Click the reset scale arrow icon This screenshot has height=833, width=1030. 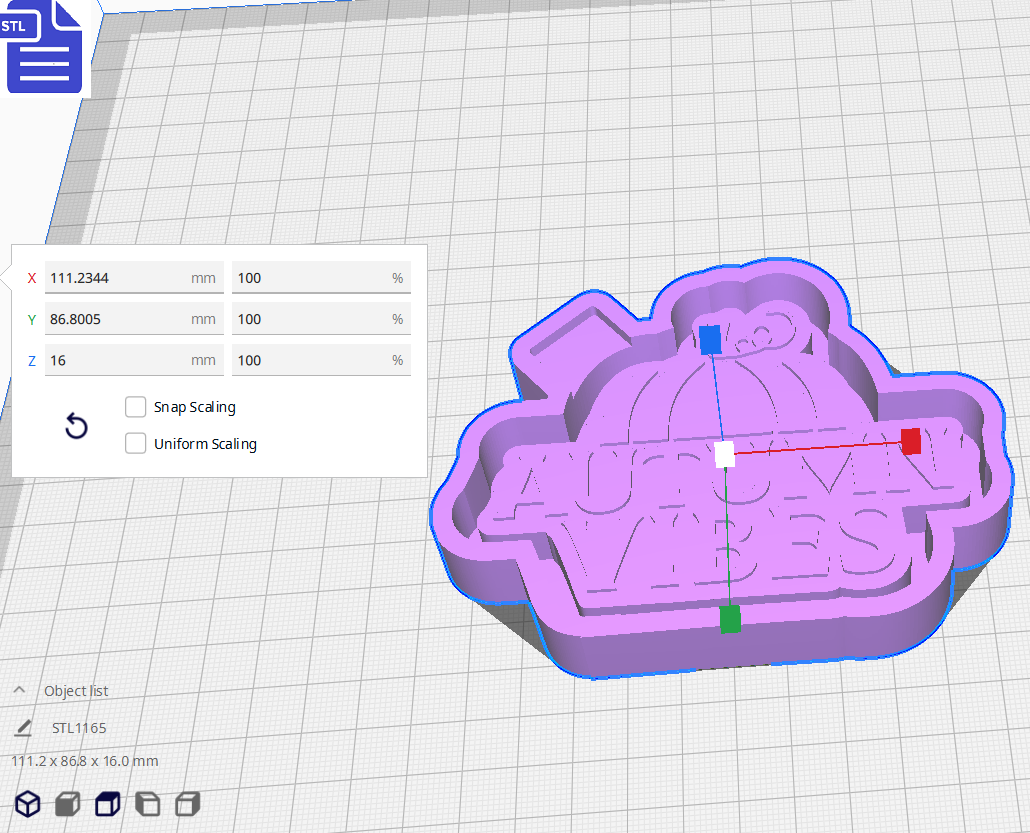coord(76,426)
